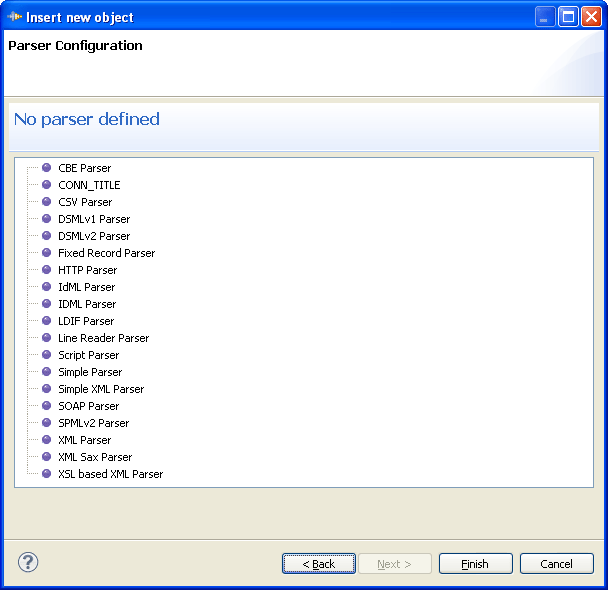Click the purple icon beside Simple Parser
This screenshot has height=590, width=608.
point(47,372)
